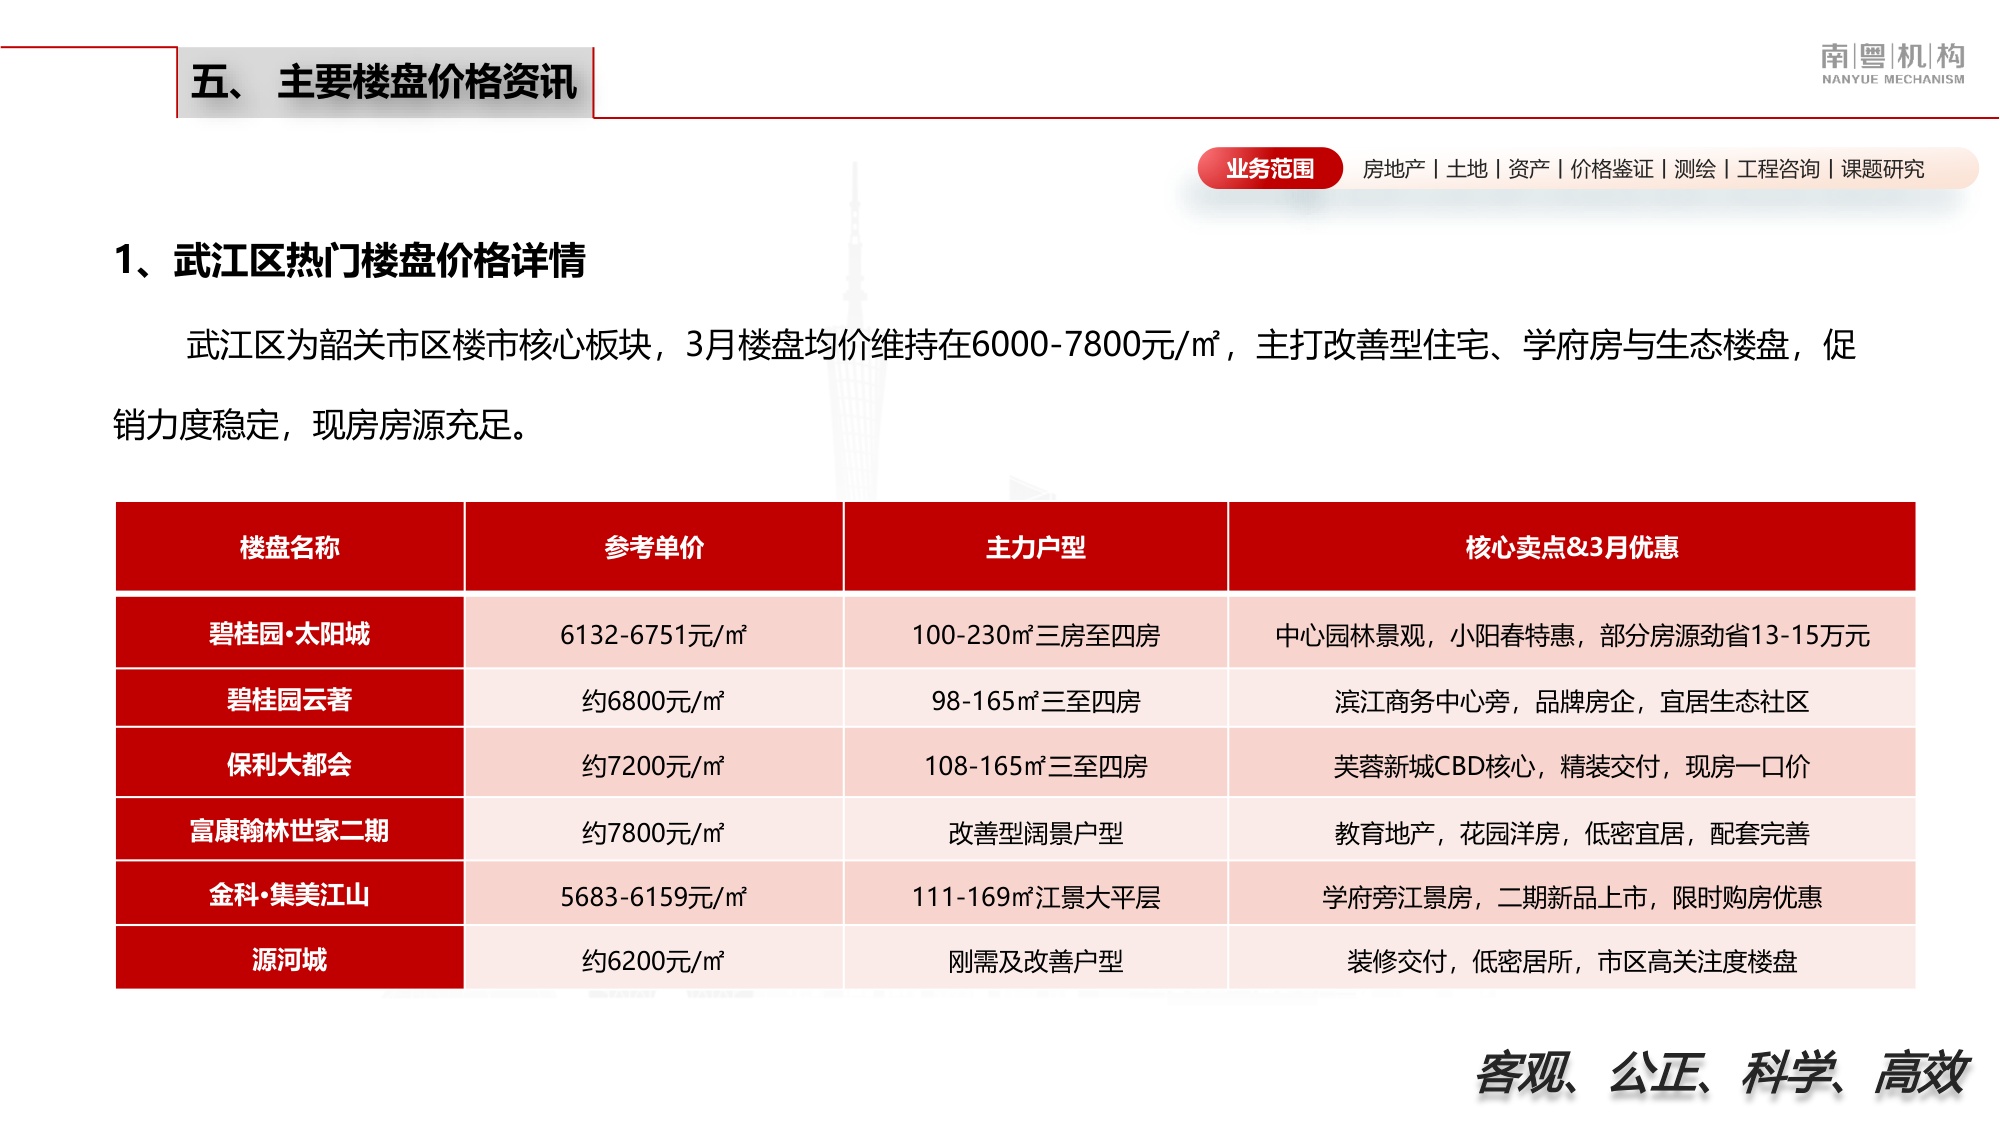Select the section title 五、主要楼盘价格资讯
The height and width of the screenshot is (1125, 2000).
(x=384, y=82)
